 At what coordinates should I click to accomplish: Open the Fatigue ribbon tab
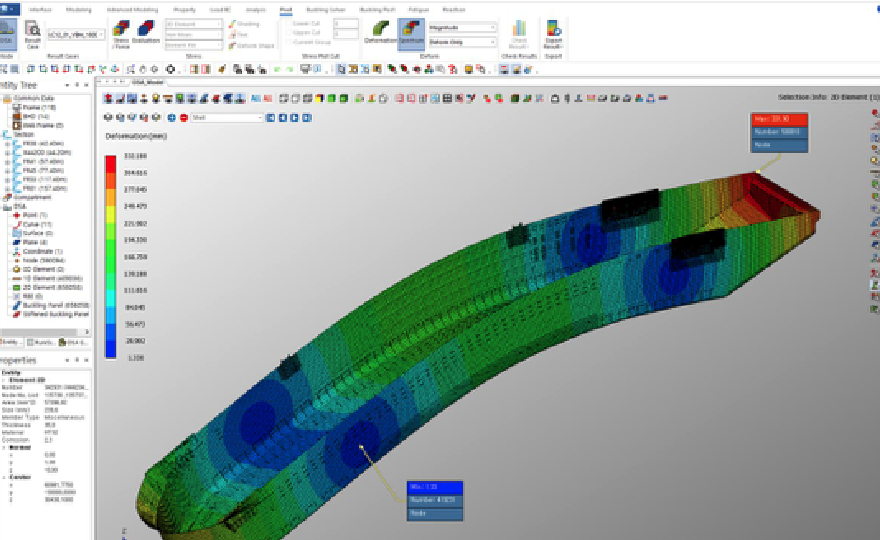[x=419, y=8]
